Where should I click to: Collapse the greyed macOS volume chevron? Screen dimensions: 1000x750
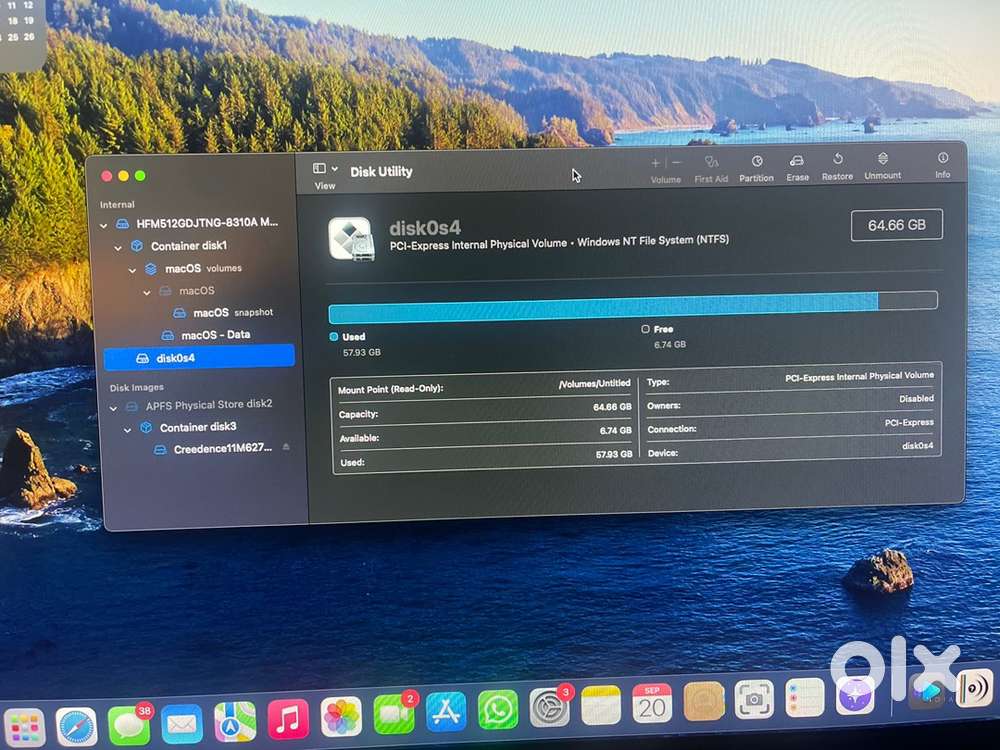click(x=147, y=293)
